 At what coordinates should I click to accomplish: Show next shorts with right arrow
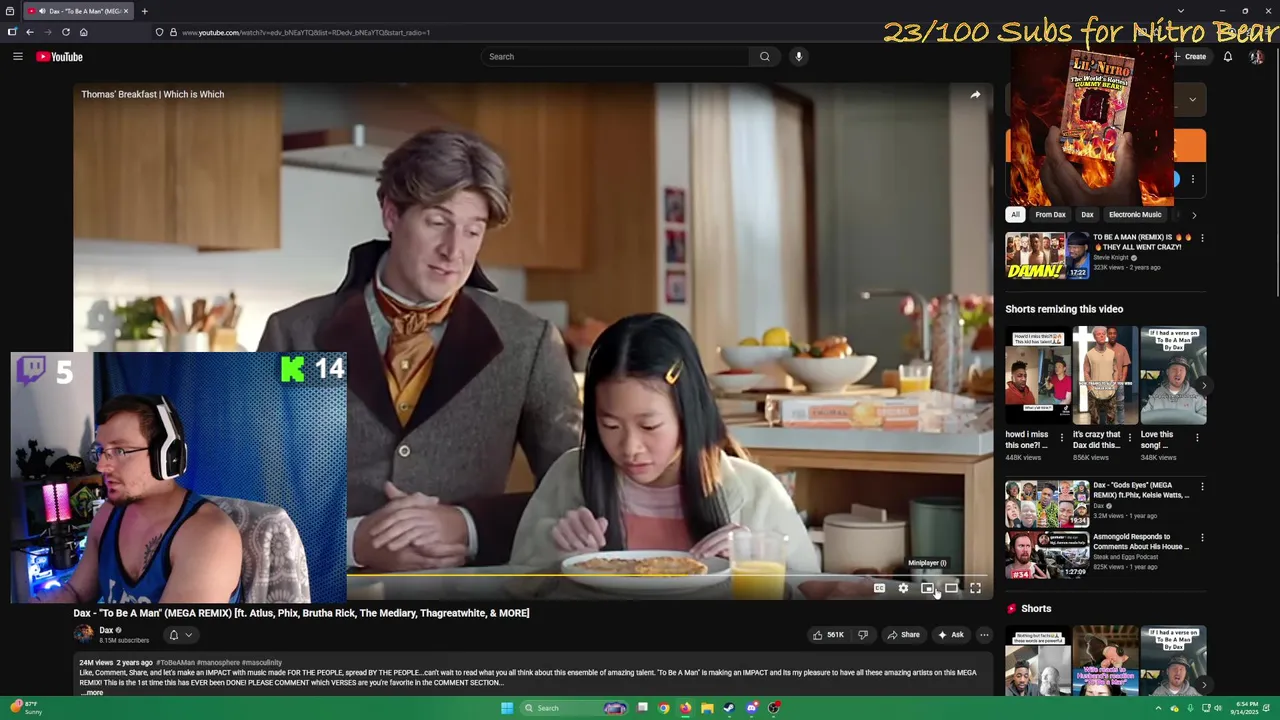(1204, 385)
